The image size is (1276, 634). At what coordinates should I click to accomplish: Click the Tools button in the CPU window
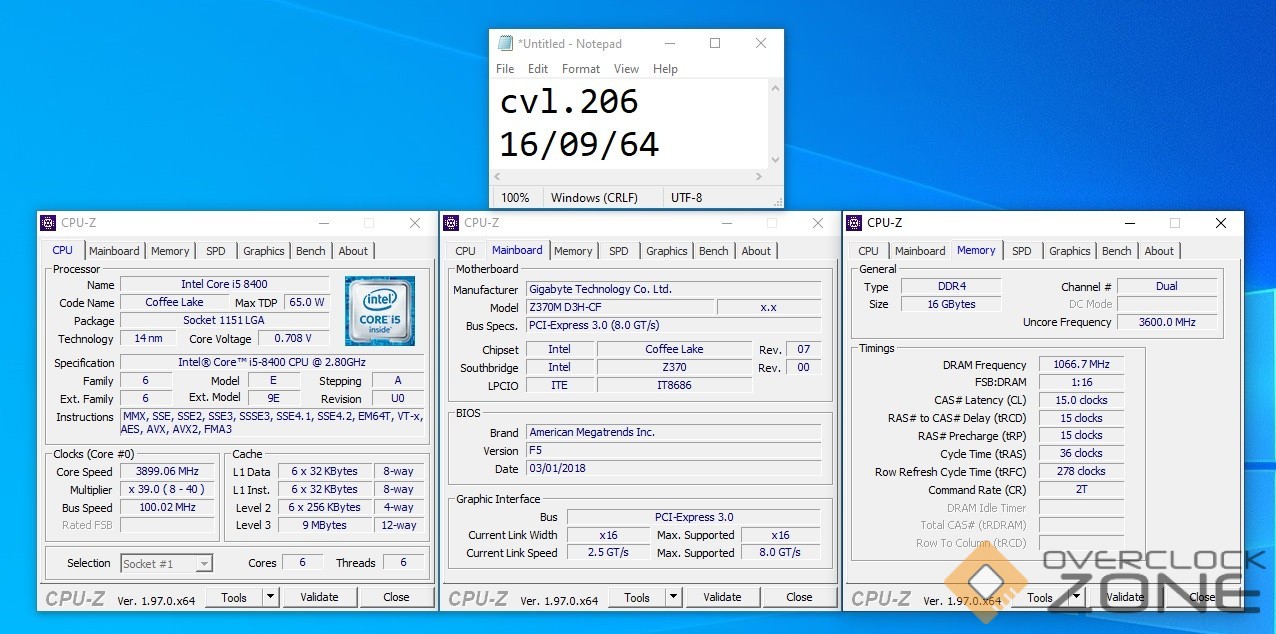pos(234,597)
